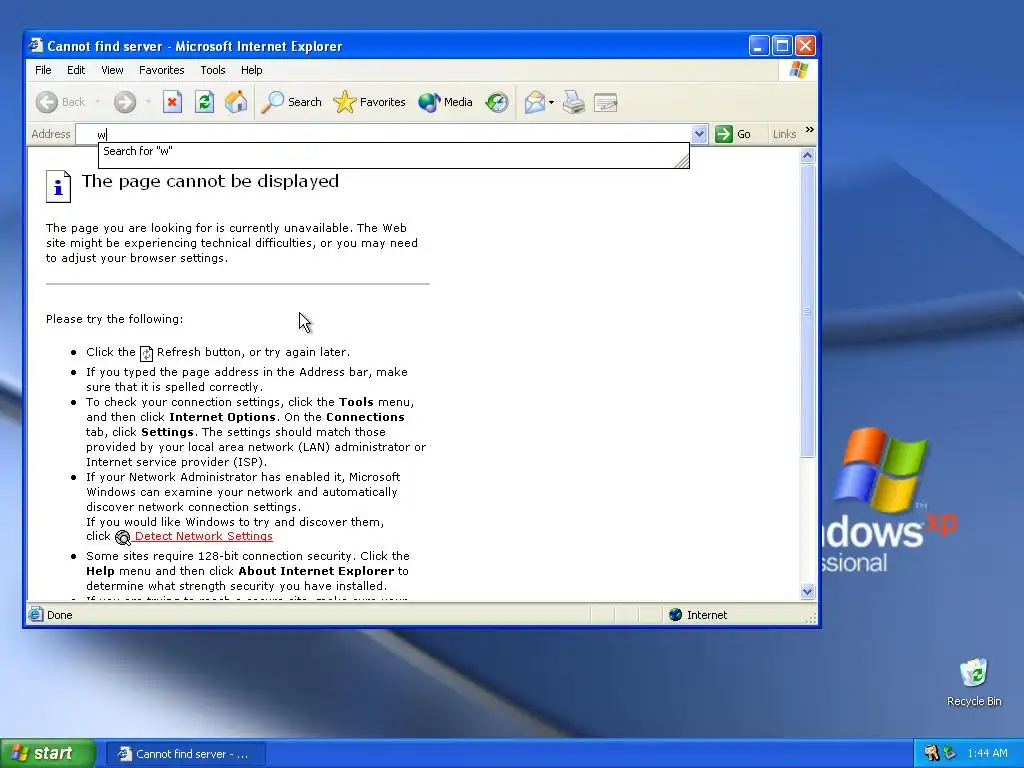This screenshot has height=768, width=1024.
Task: Print page using printer icon
Action: tap(573, 102)
